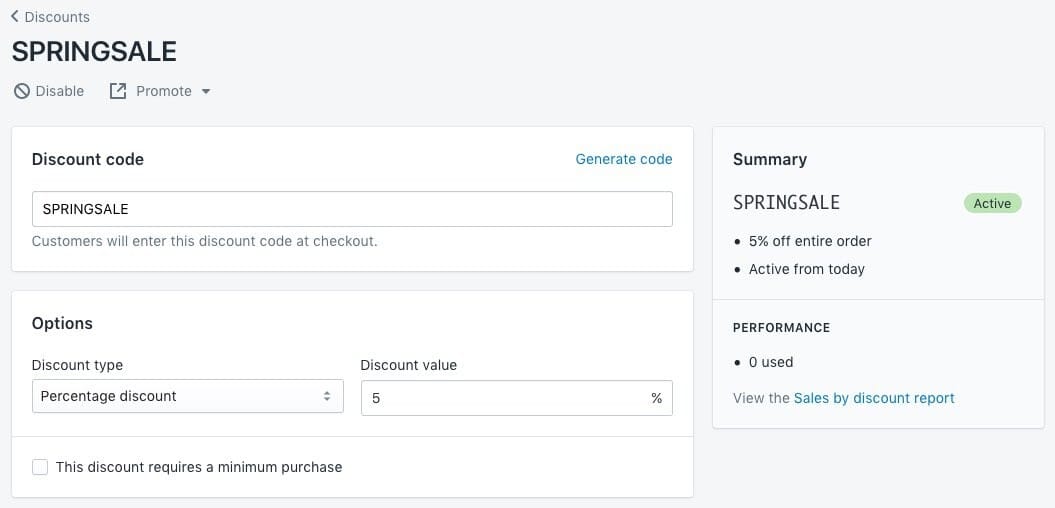This screenshot has width=1055, height=508.
Task: Enable the minimum purchase requirement checkbox
Action: click(x=40, y=467)
